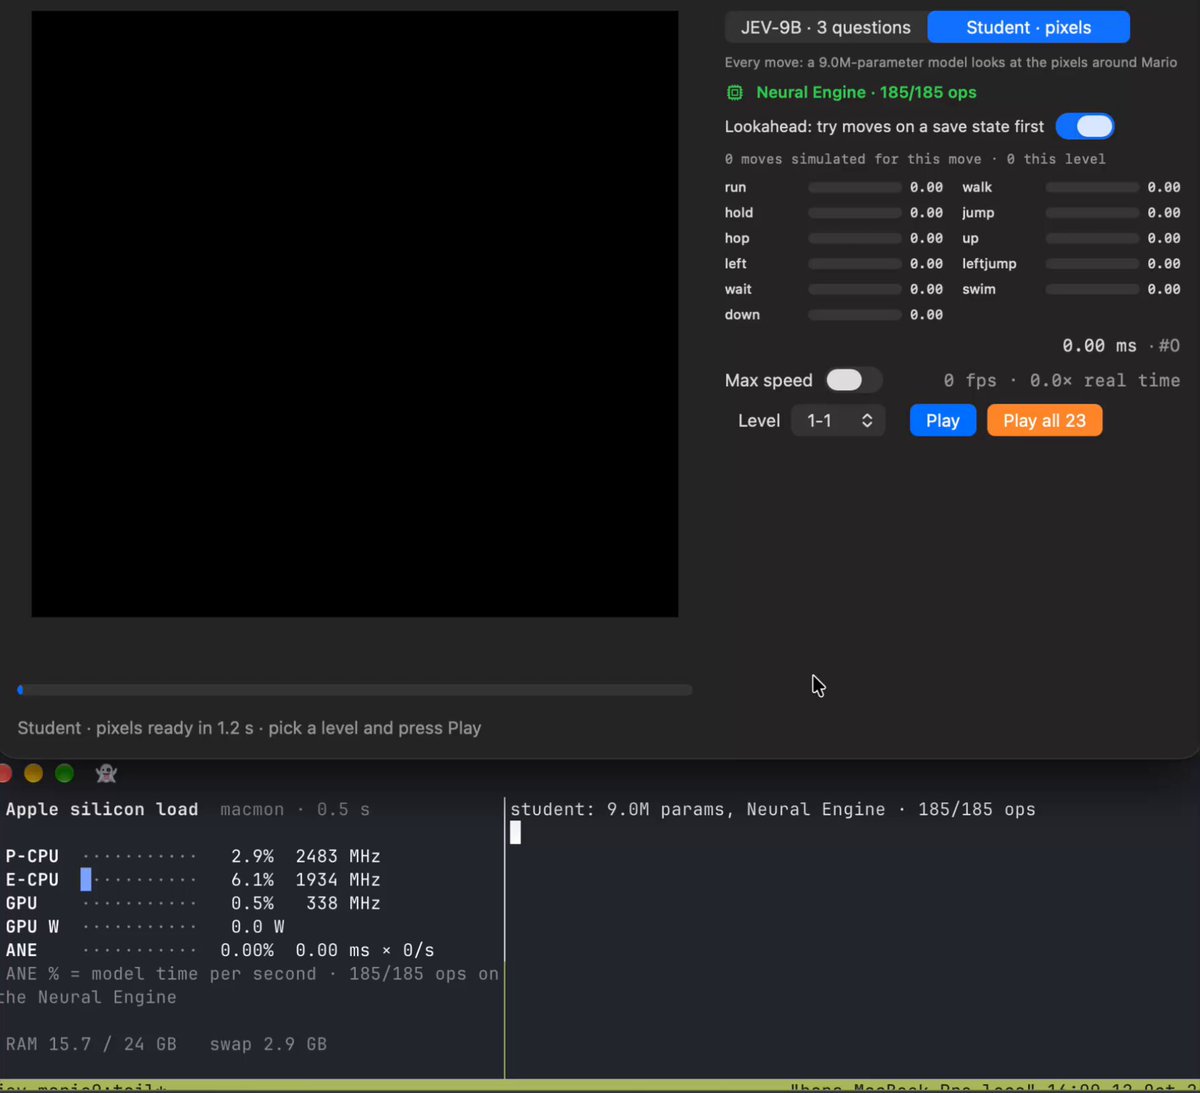Screen dimensions: 1200x1093
Task: Click the "RAM 15.7 / 24 GB" terminal readout
Action: pyautogui.click(x=91, y=1045)
